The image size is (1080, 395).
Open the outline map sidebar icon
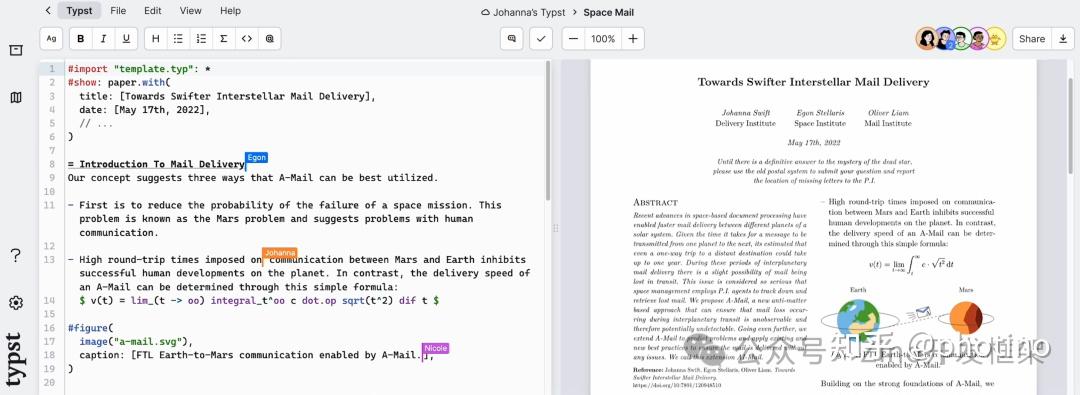[16, 98]
